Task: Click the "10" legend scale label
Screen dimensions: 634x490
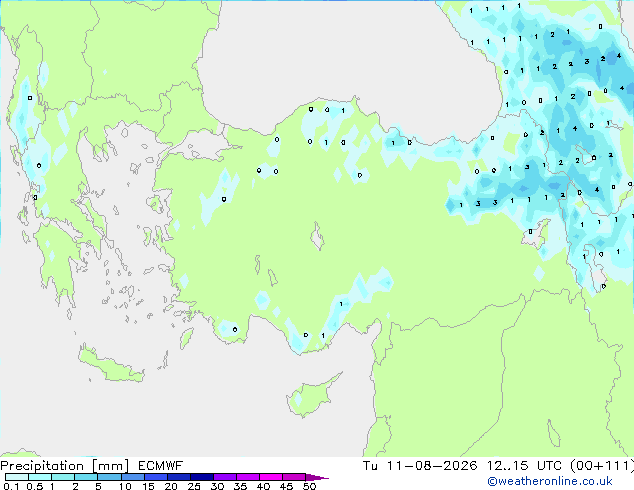Action: 125,486
